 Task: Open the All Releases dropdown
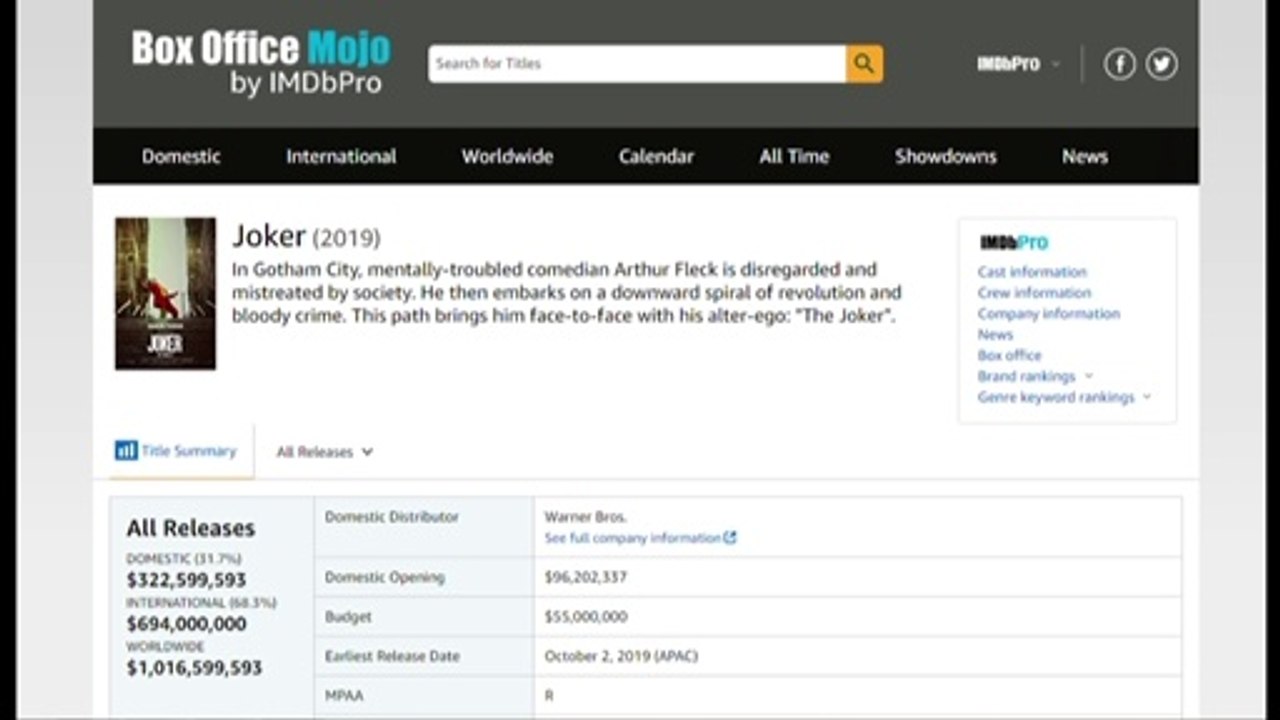pyautogui.click(x=325, y=452)
